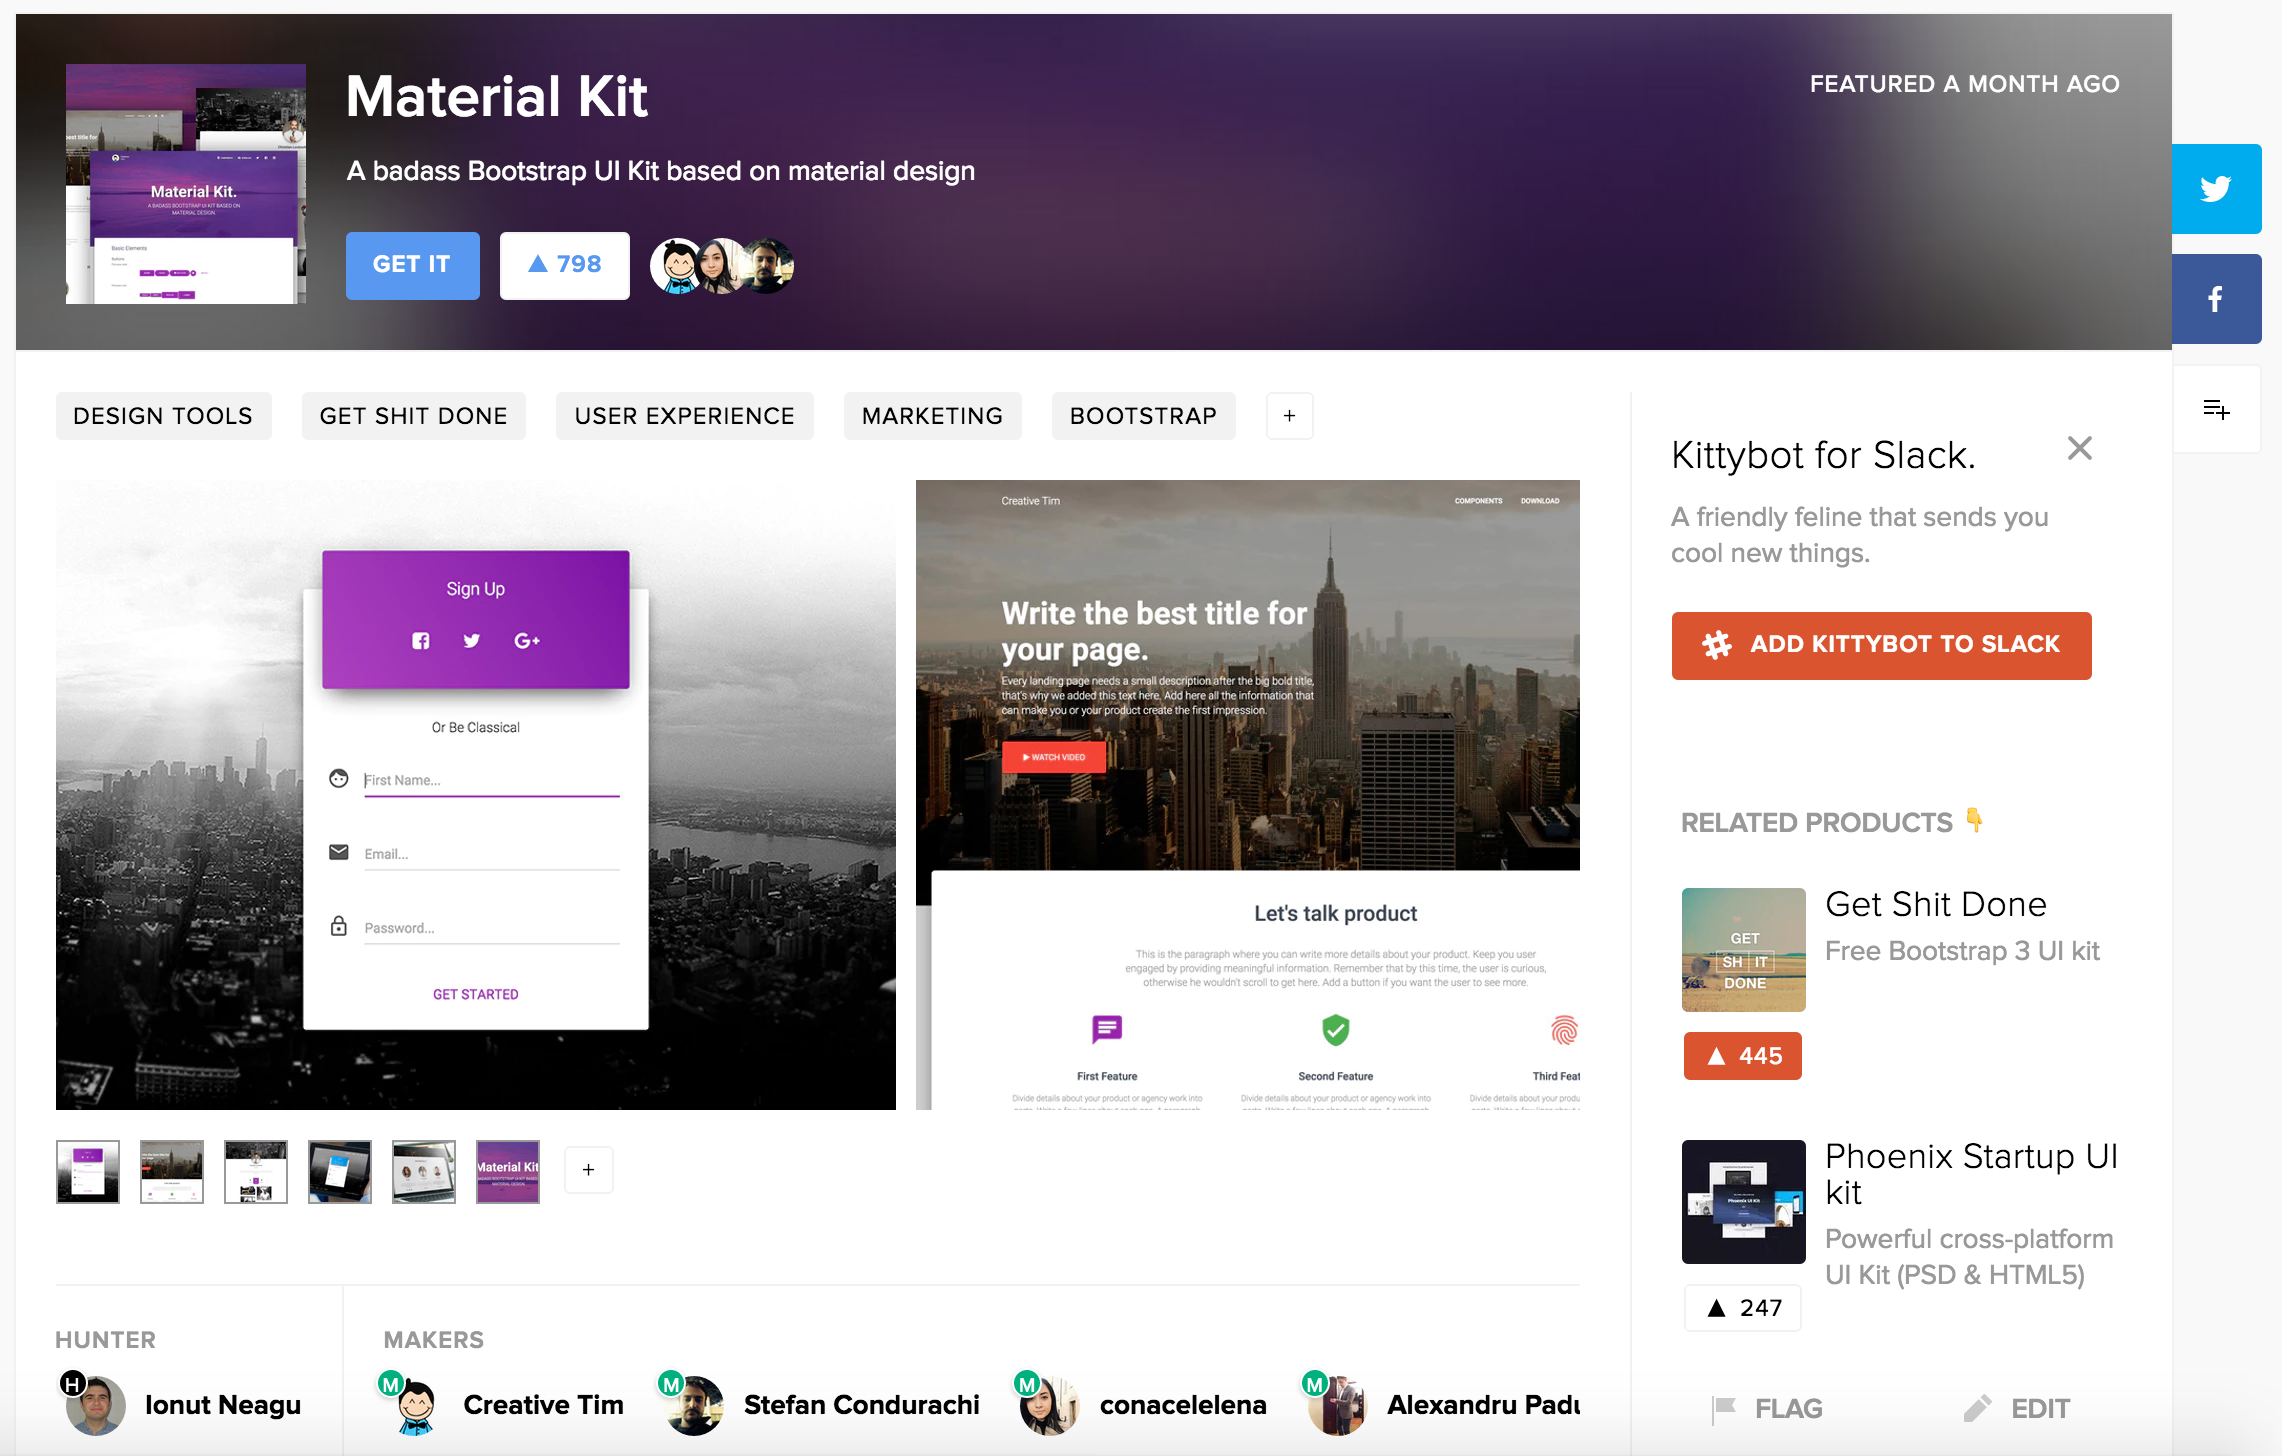2282x1456 pixels.
Task: Upvote Phoenix Startup UI kit 247
Action: click(1743, 1308)
